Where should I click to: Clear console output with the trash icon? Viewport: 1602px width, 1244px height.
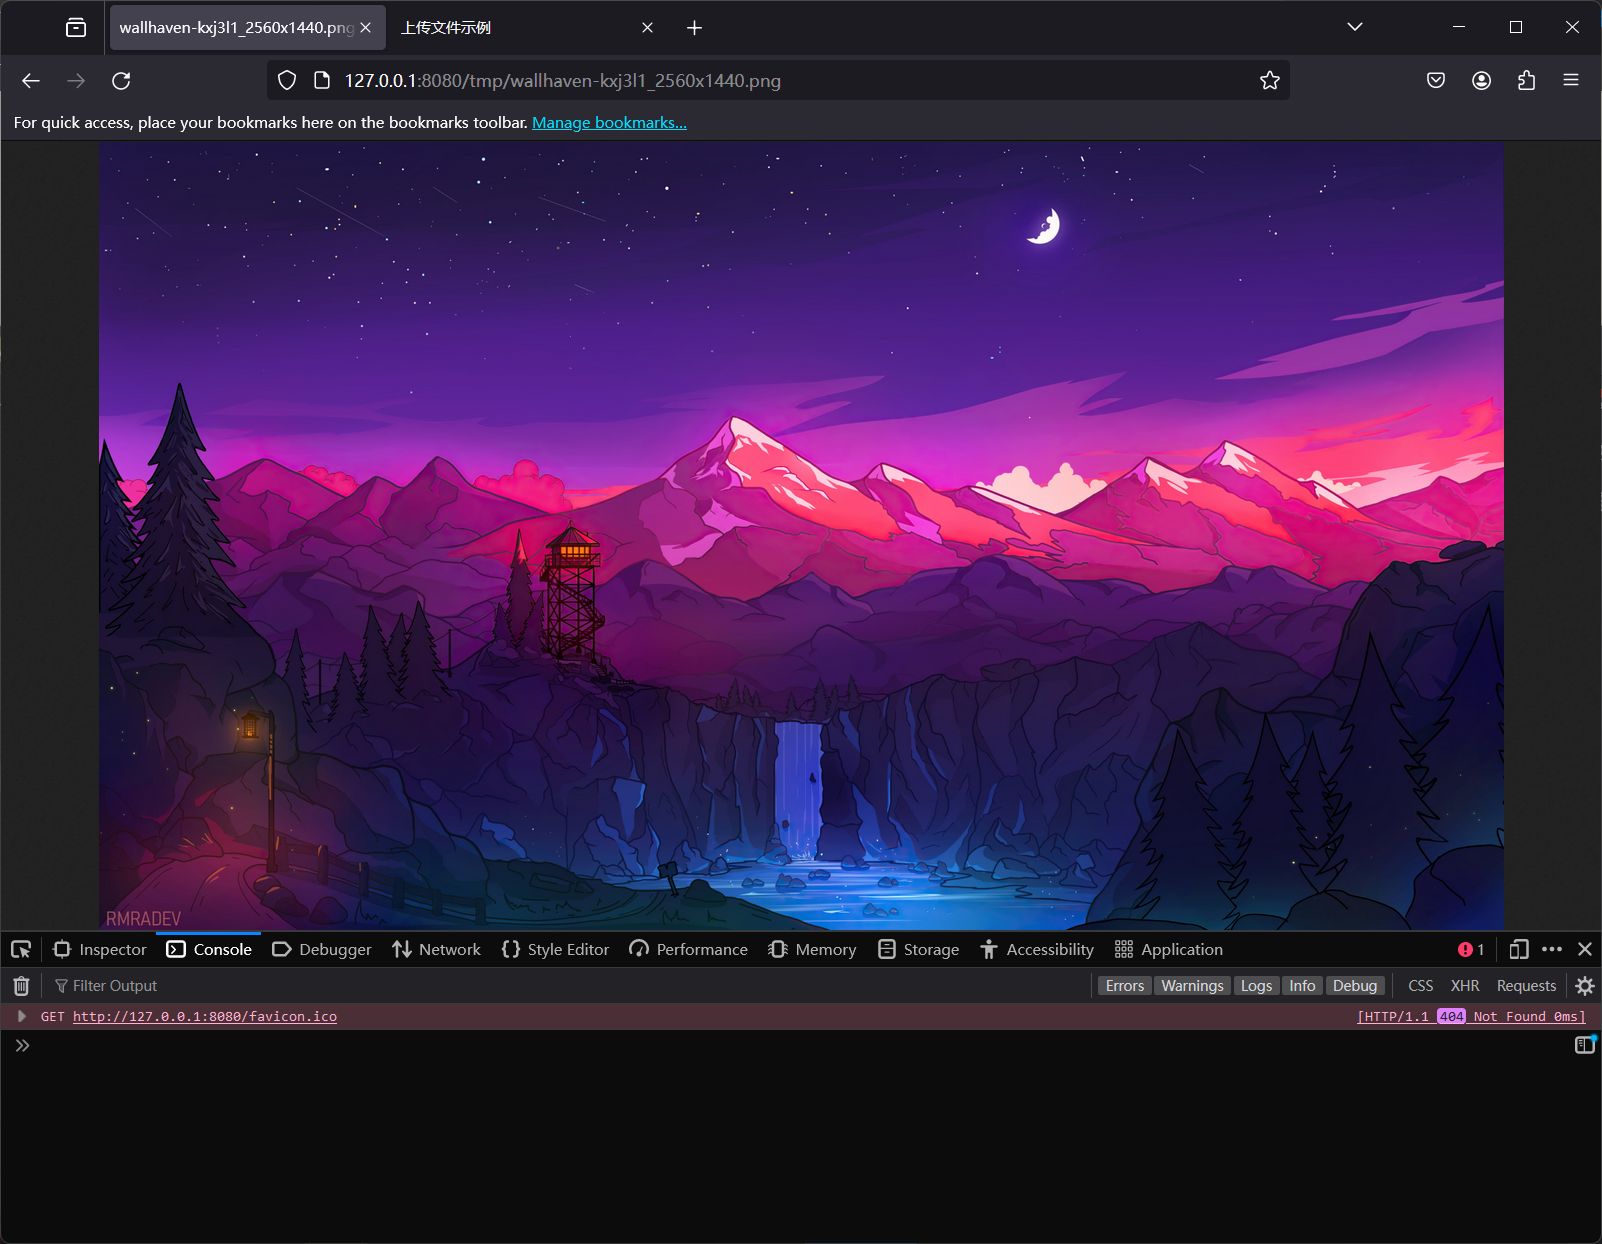pyautogui.click(x=21, y=986)
